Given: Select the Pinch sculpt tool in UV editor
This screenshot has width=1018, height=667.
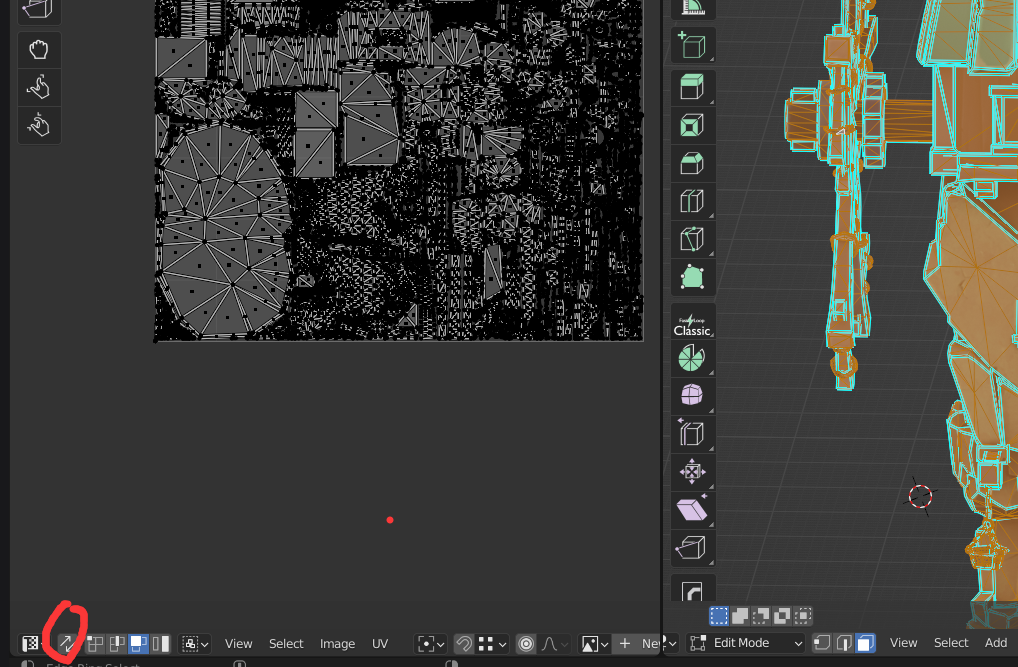Looking at the screenshot, I should coord(39,125).
